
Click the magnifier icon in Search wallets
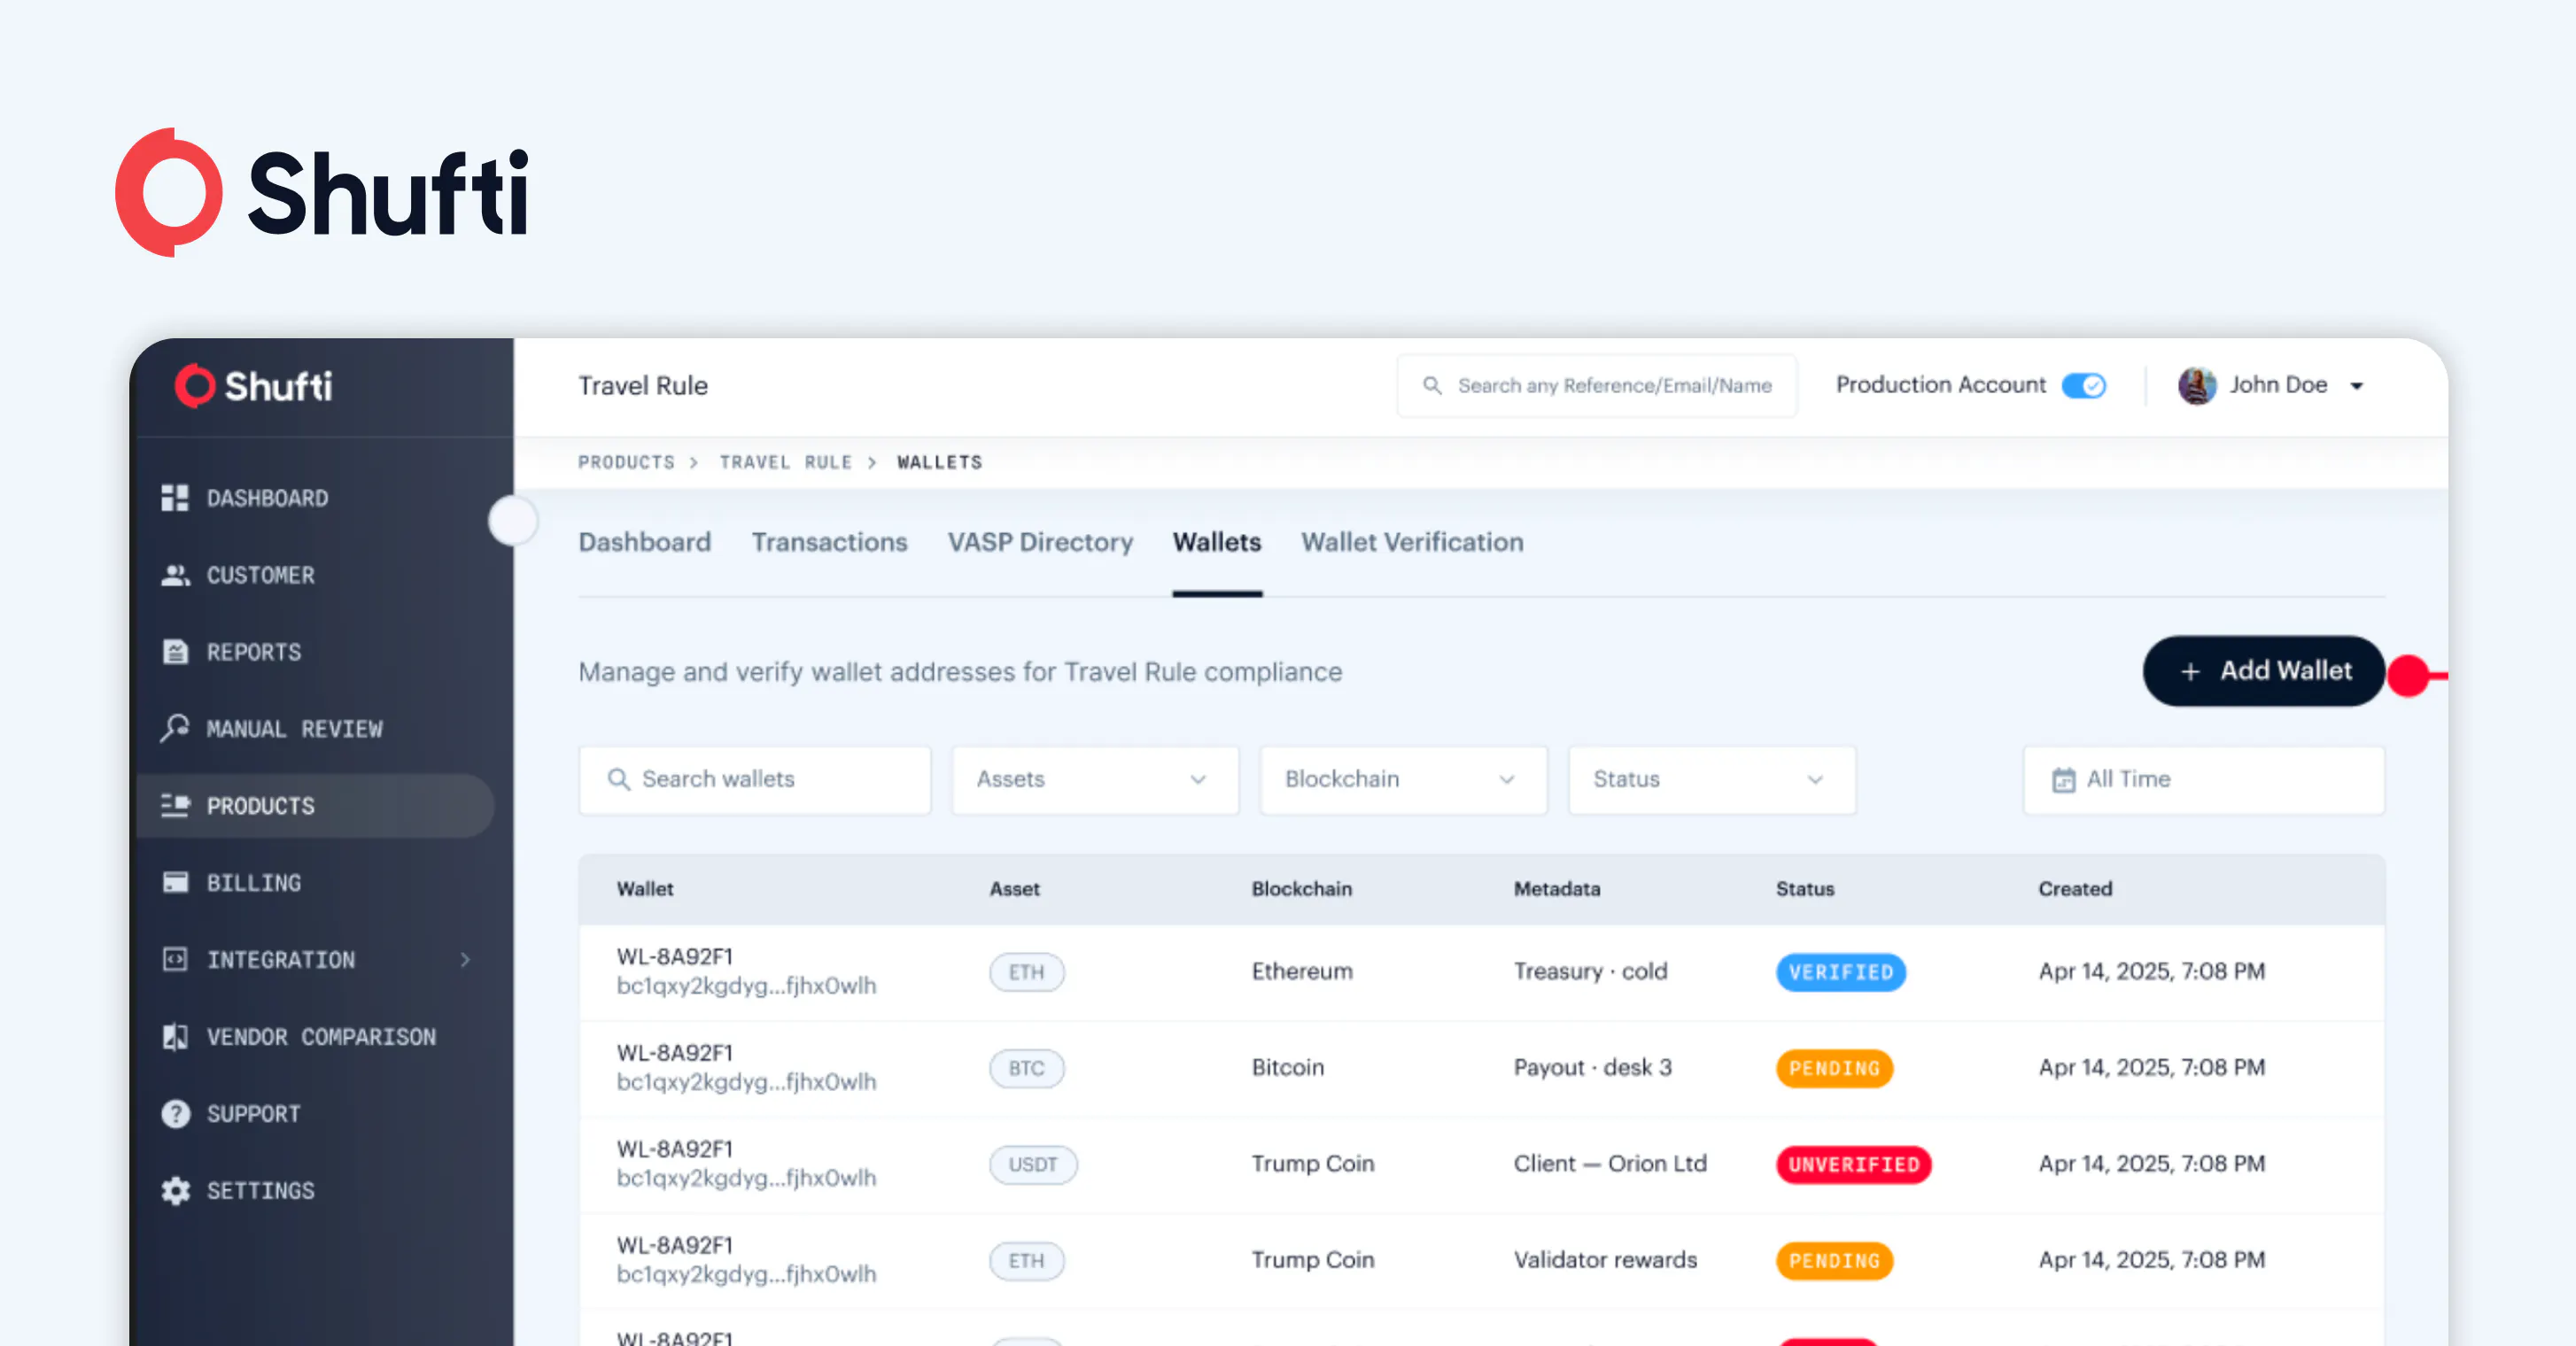click(x=619, y=779)
